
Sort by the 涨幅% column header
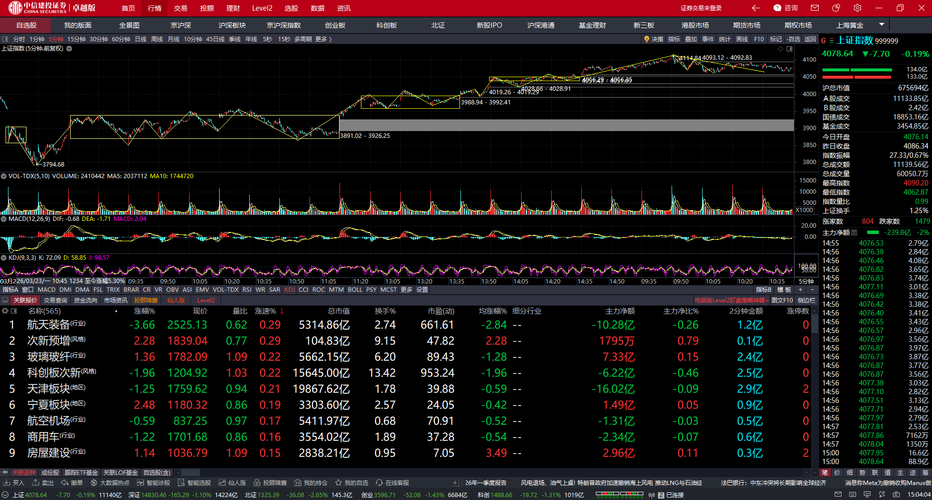point(144,311)
